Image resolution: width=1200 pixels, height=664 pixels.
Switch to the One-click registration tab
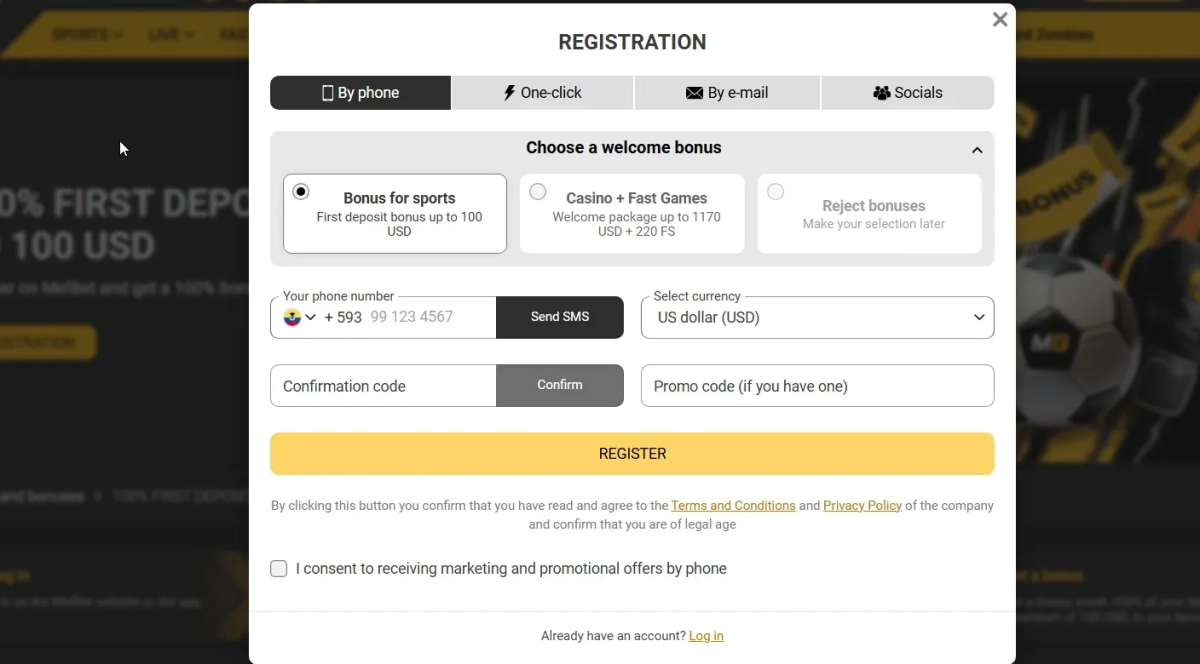(x=542, y=93)
